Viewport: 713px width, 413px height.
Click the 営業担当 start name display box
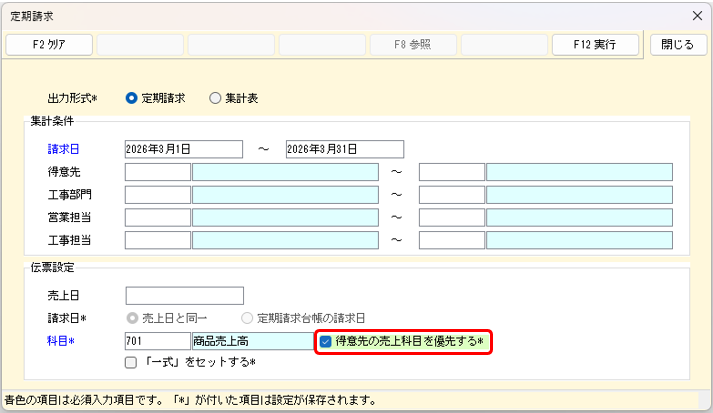click(x=286, y=217)
